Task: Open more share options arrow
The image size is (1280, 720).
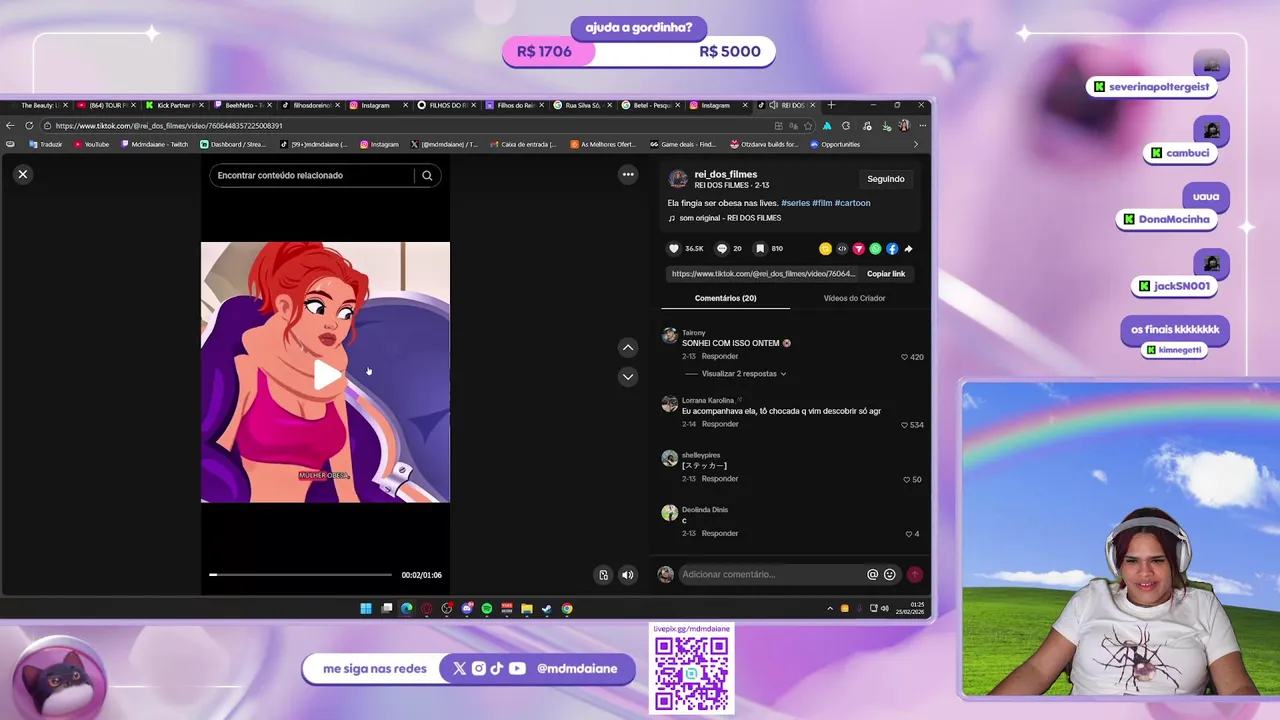Action: pos(908,248)
